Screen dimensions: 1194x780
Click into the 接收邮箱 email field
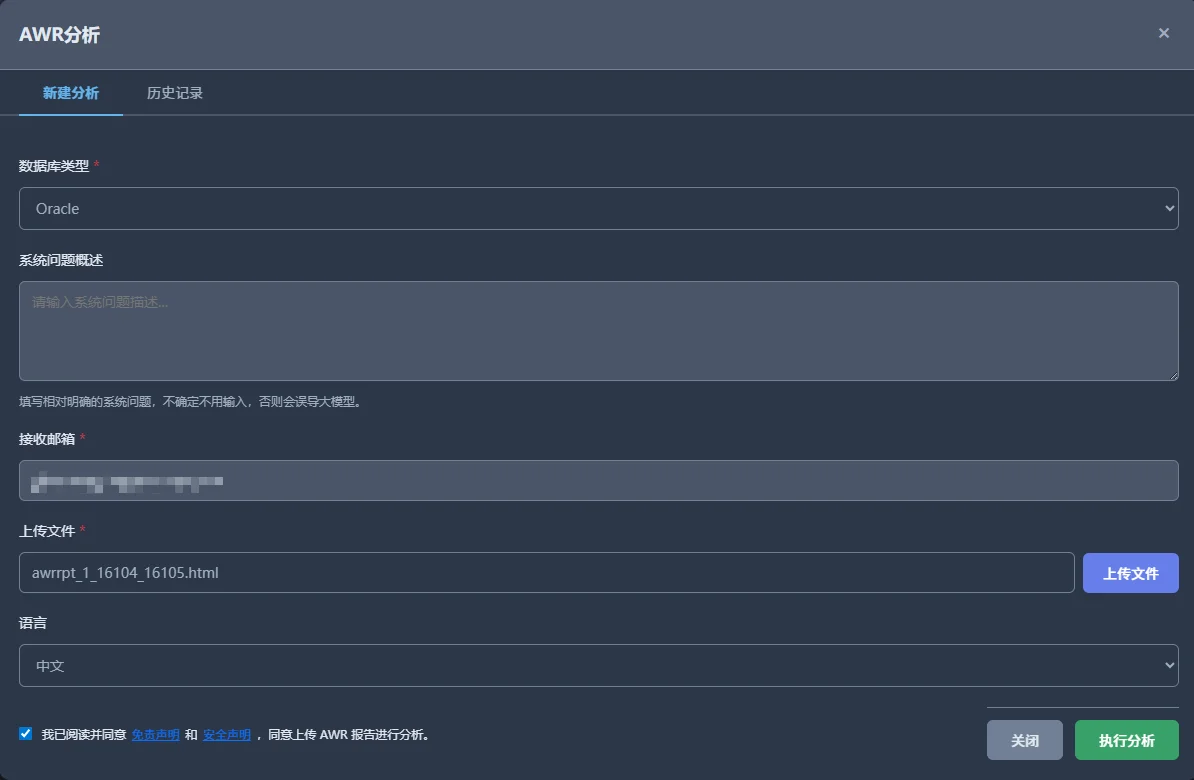tap(599, 481)
